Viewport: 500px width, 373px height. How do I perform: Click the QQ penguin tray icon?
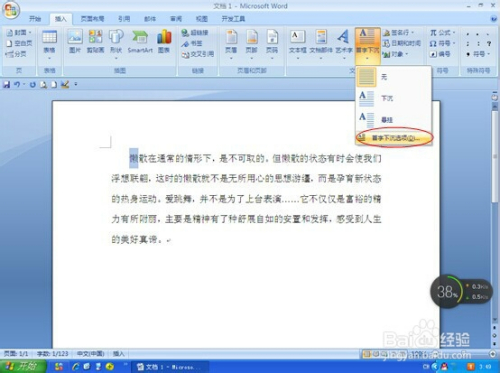click(444, 366)
